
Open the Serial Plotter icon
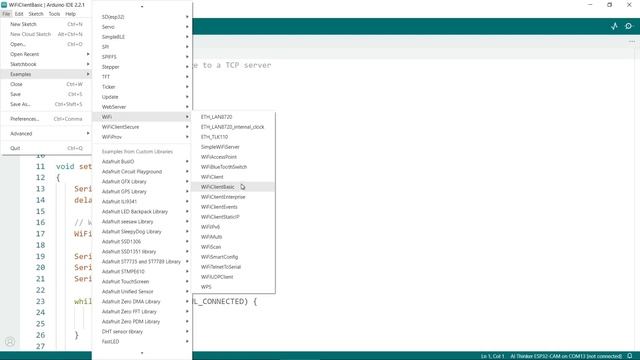click(614, 26)
